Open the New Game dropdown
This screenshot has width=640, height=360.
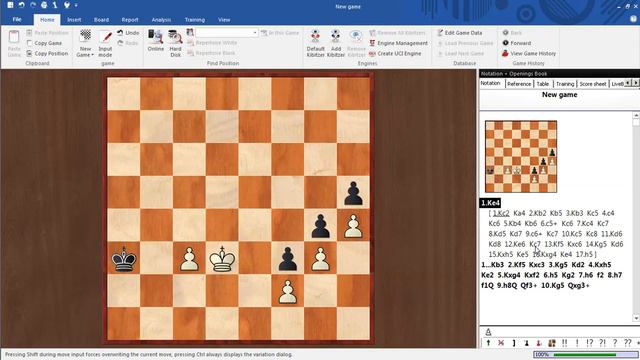[x=85, y=43]
